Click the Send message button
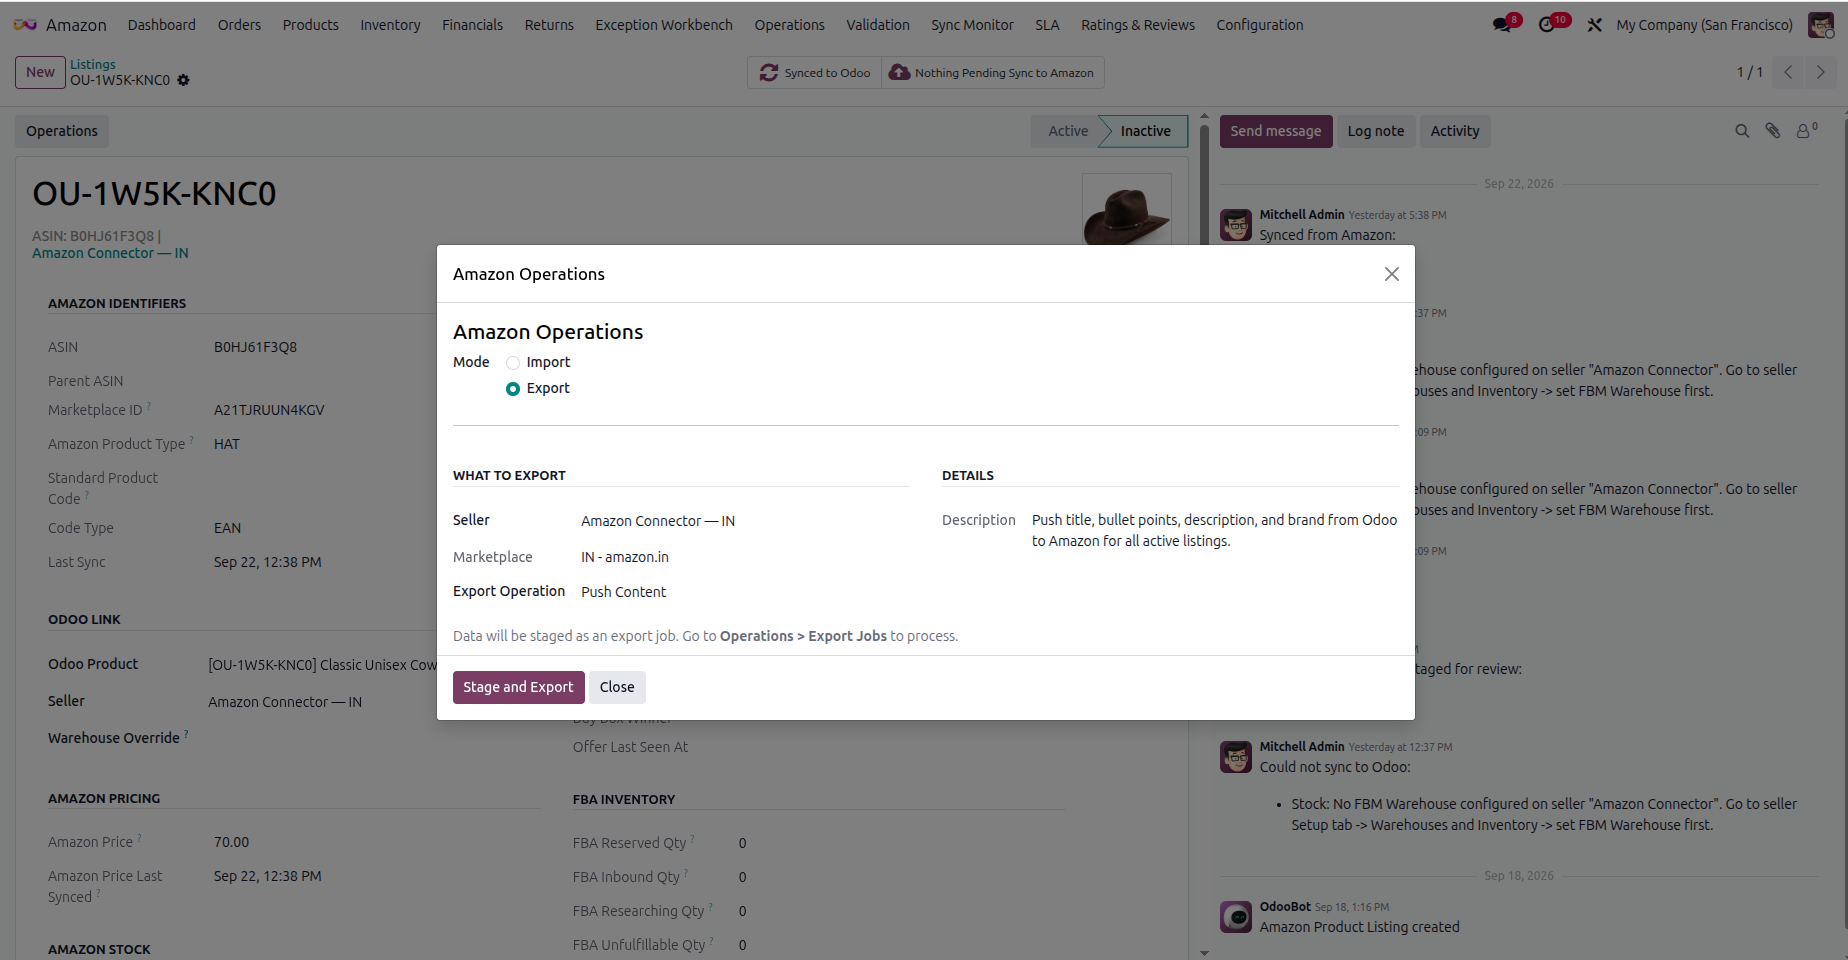This screenshot has width=1848, height=960. click(1275, 131)
